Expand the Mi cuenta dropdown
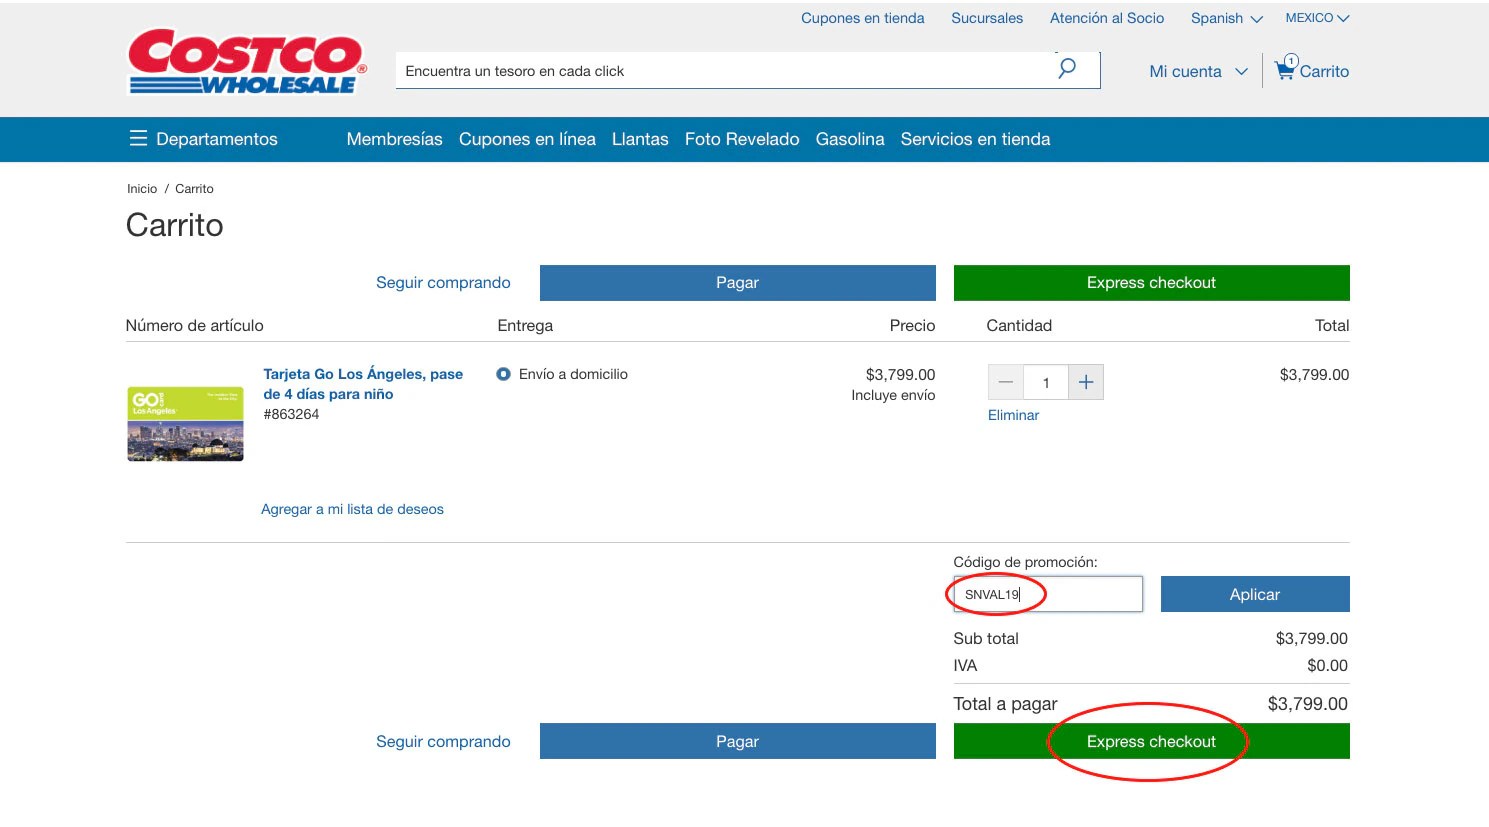 (x=1199, y=71)
